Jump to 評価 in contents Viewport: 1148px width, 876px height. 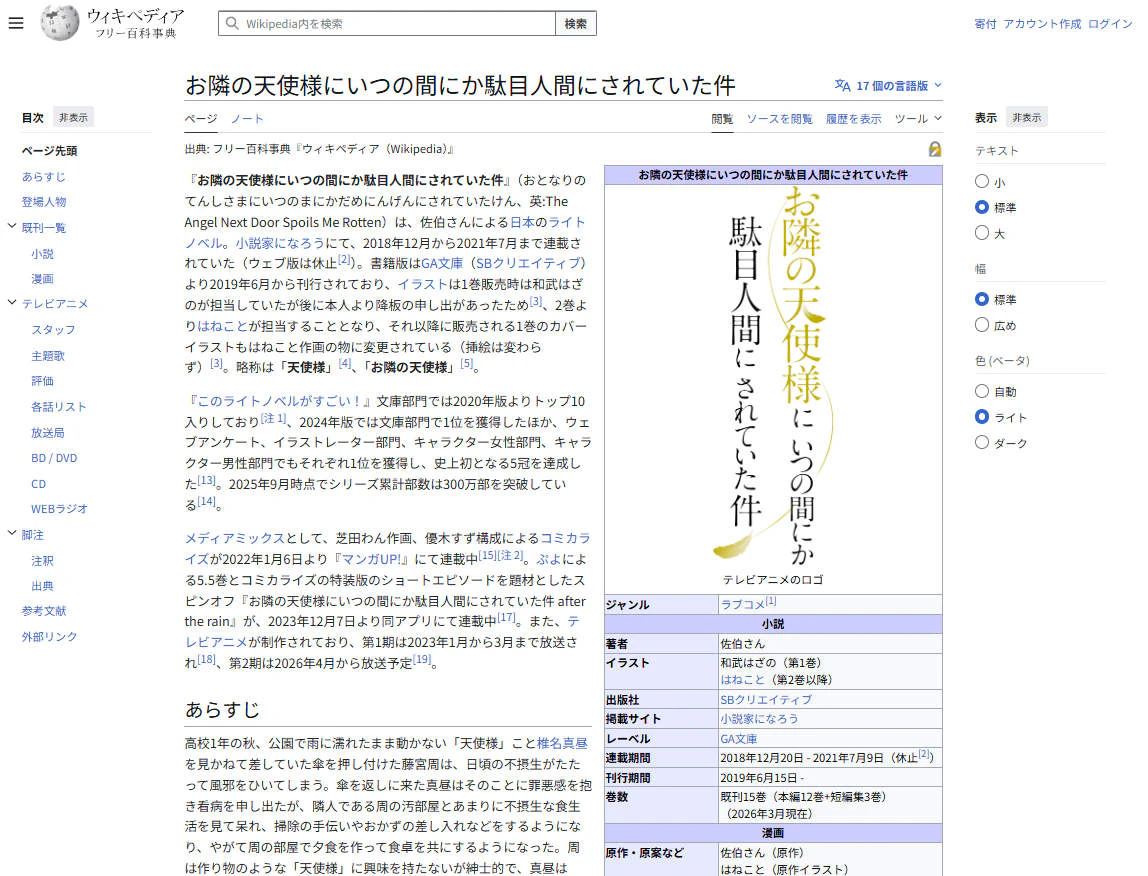click(x=42, y=381)
